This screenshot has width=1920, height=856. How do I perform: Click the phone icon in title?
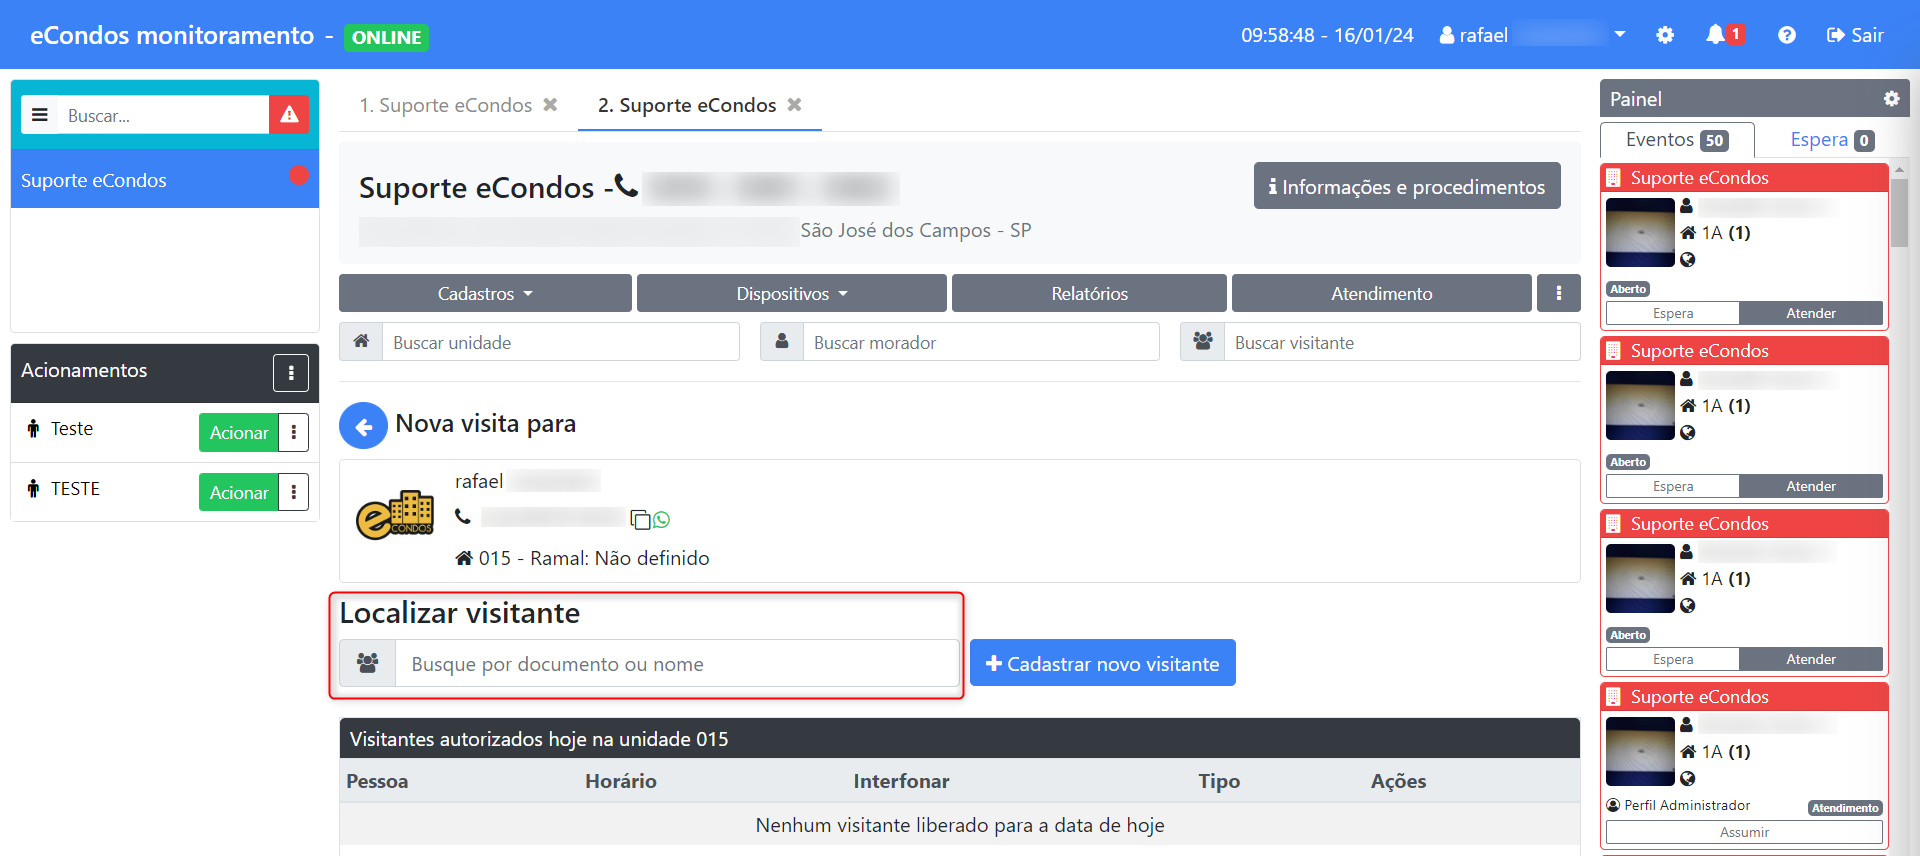626,186
